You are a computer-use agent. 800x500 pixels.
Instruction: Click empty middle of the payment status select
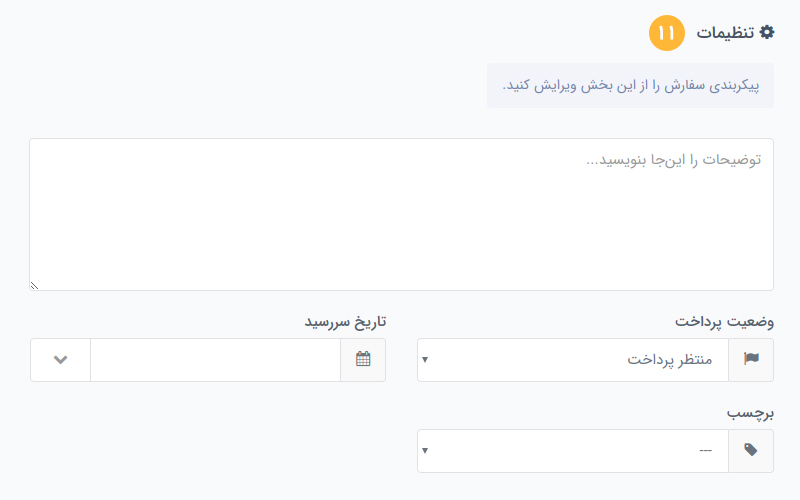tap(526, 360)
